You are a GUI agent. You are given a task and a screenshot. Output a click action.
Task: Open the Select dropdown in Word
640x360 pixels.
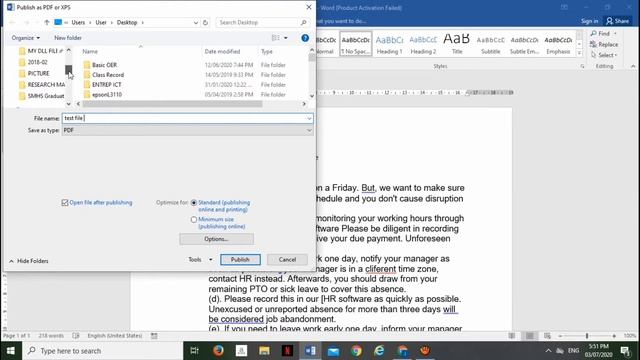click(604, 55)
